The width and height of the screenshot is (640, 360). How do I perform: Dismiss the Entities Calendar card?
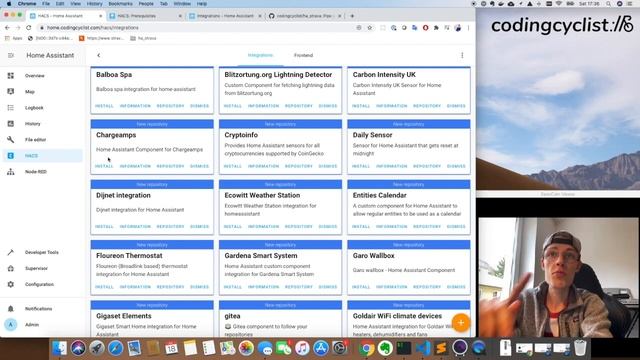click(456, 227)
